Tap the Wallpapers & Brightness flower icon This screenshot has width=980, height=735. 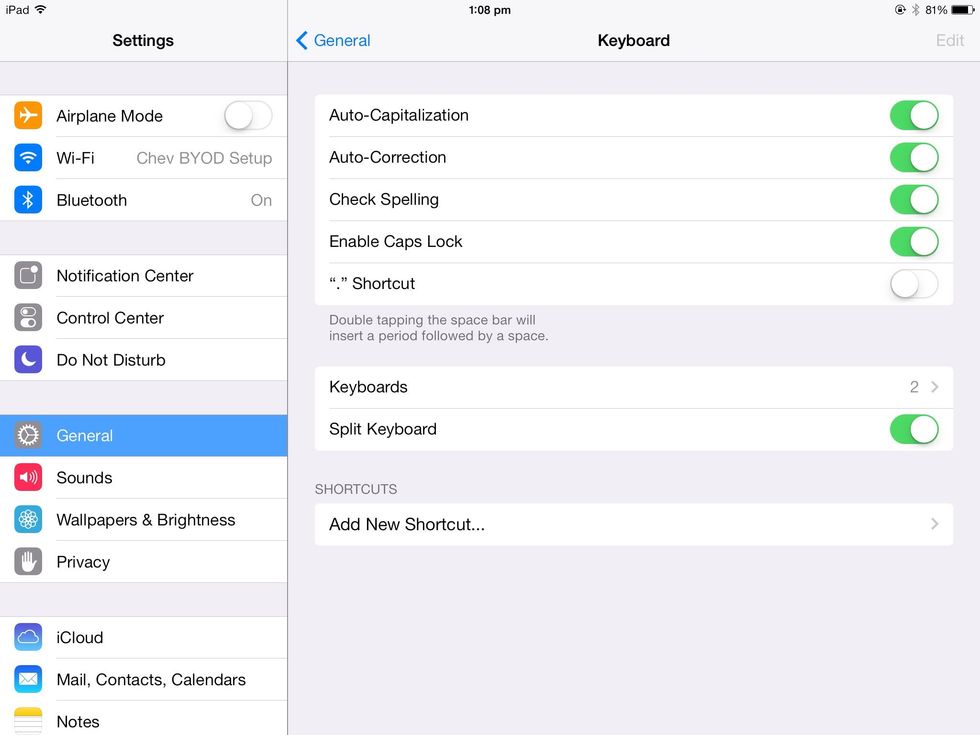[x=28, y=520]
